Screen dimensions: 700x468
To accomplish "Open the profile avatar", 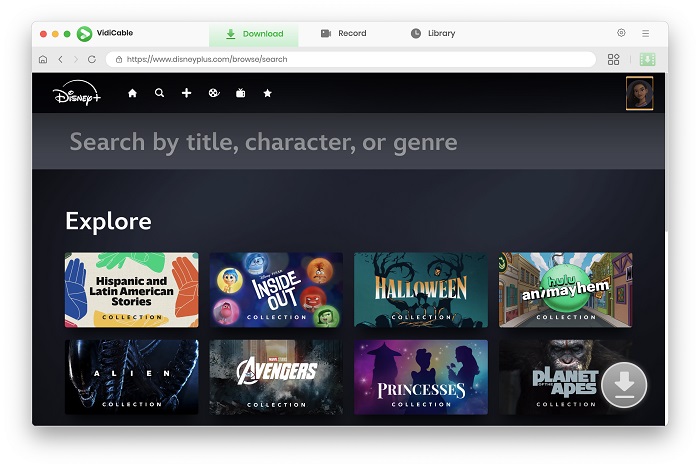I will [639, 93].
